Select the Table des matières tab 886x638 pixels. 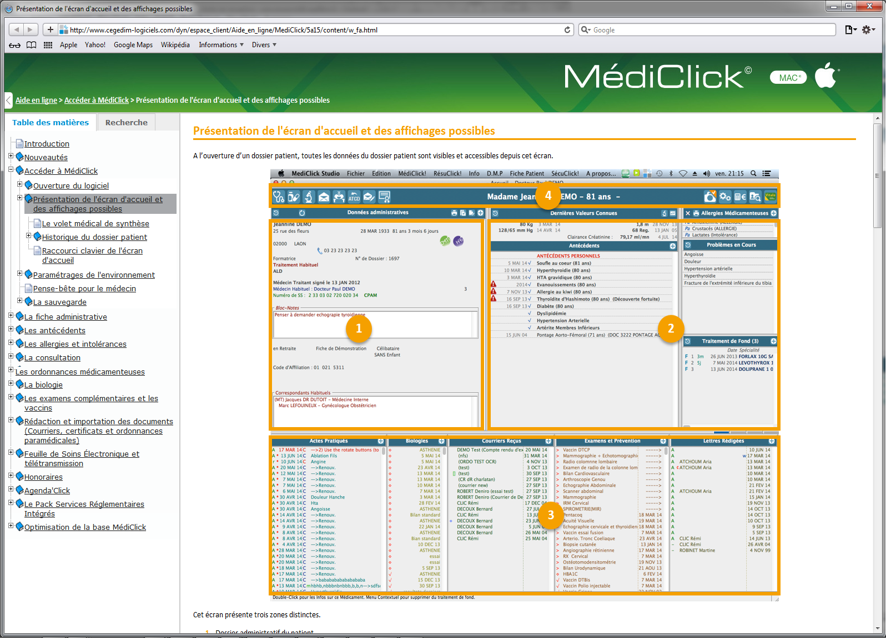(50, 122)
